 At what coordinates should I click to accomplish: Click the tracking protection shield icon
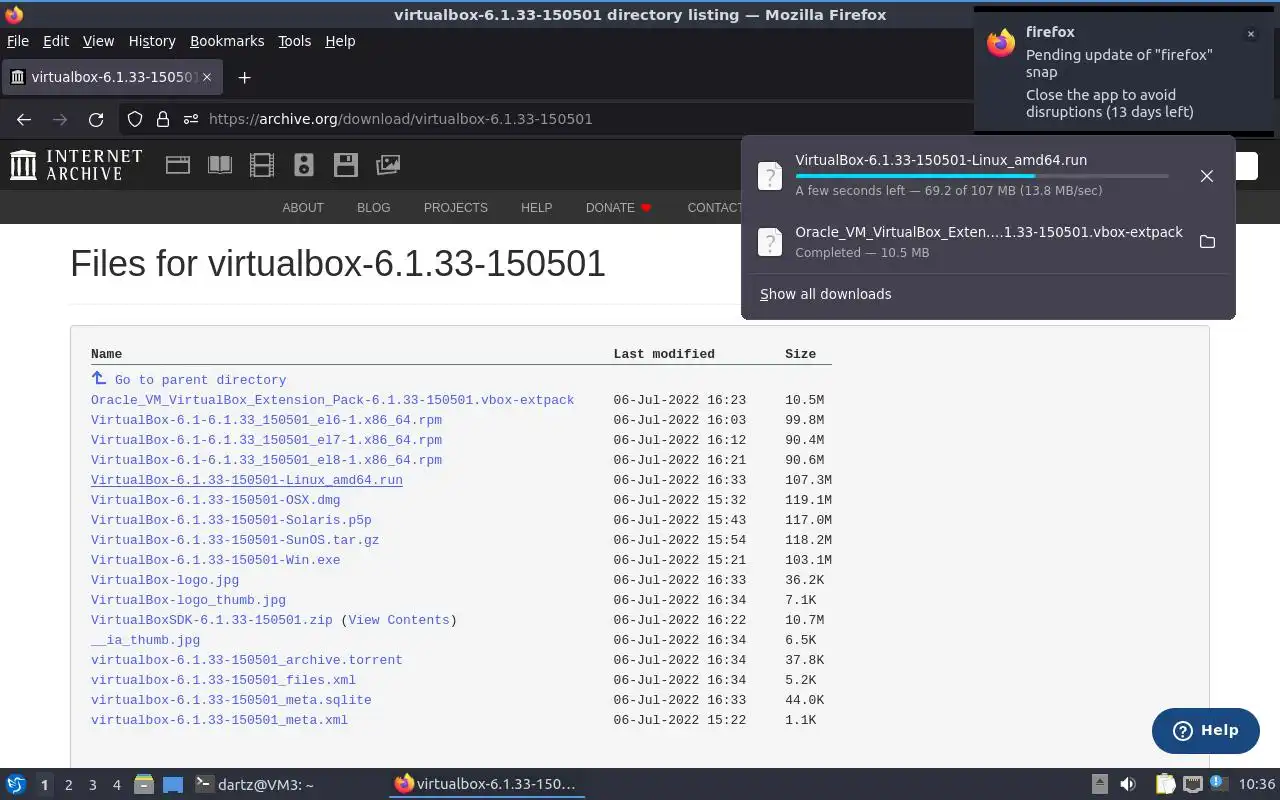[135, 119]
